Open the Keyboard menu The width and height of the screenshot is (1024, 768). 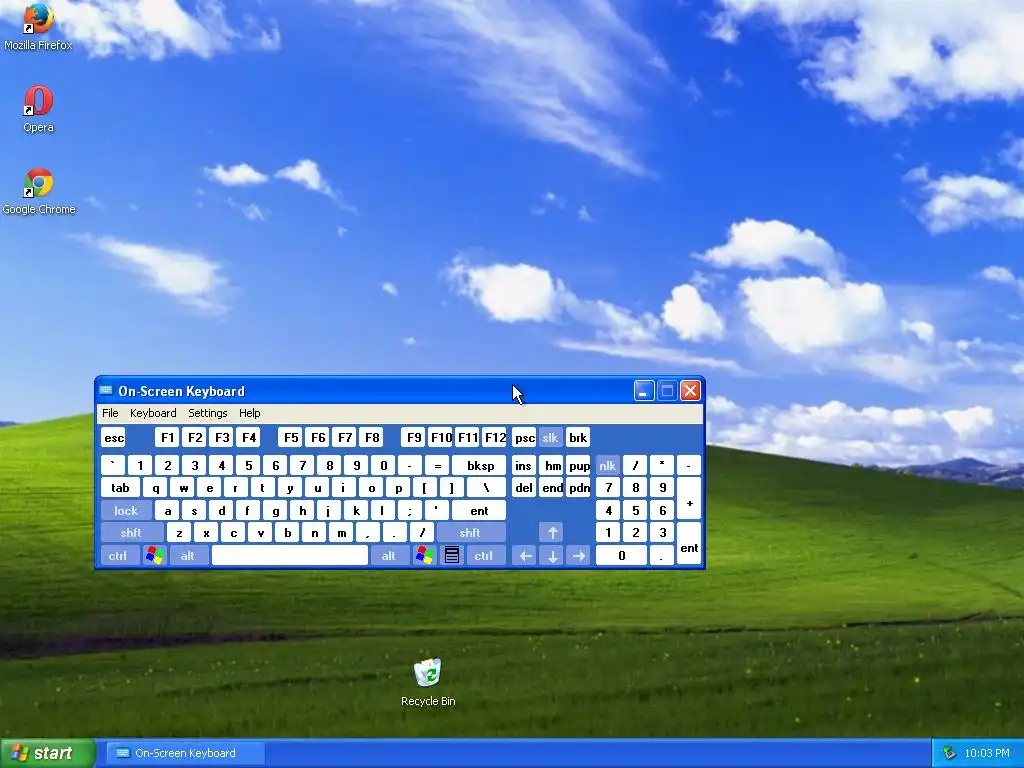coord(153,413)
